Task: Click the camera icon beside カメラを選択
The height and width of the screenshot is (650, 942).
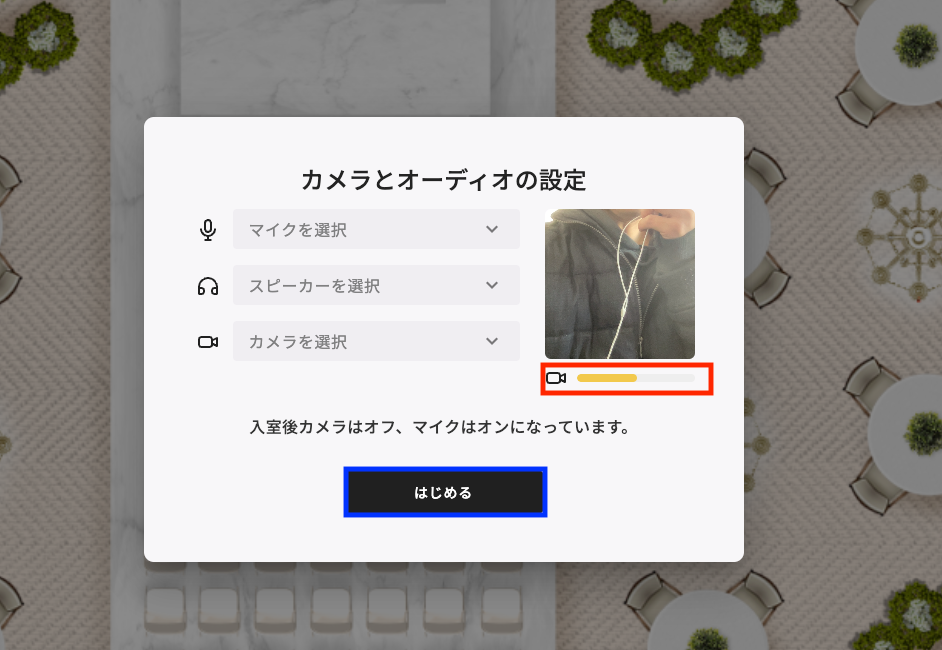Action: click(x=208, y=342)
